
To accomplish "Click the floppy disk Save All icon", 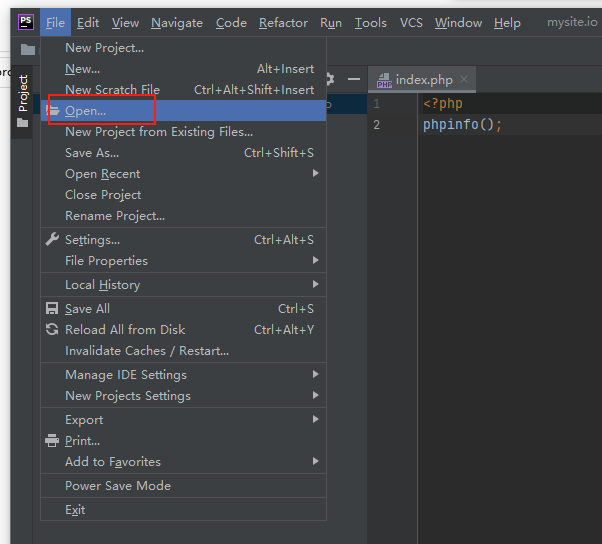I will [52, 308].
